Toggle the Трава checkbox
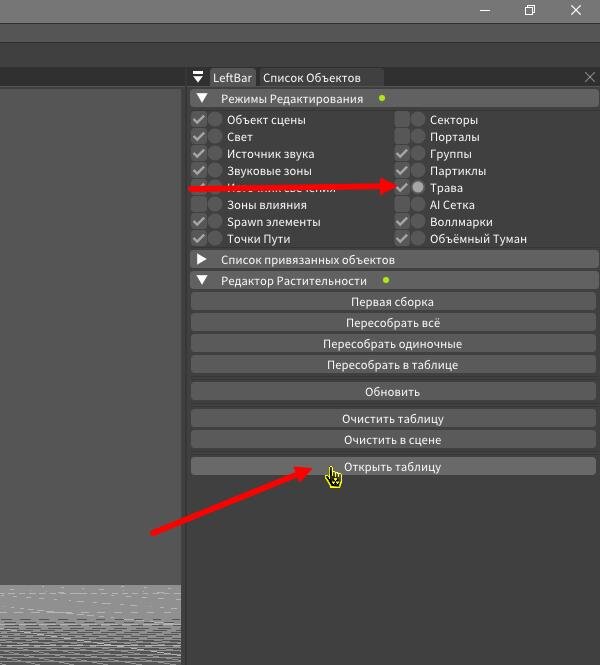Screen dimensions: 600x665 tap(402, 187)
